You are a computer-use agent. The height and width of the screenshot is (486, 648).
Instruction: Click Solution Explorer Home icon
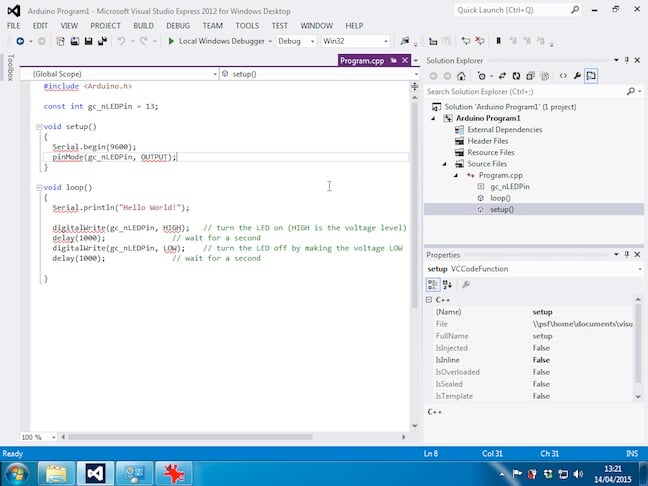(461, 76)
